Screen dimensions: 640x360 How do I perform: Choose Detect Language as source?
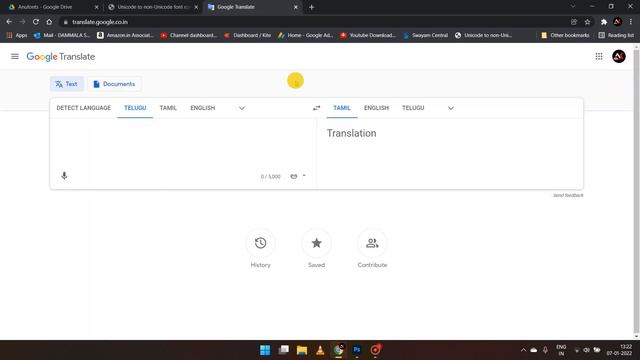coord(84,108)
